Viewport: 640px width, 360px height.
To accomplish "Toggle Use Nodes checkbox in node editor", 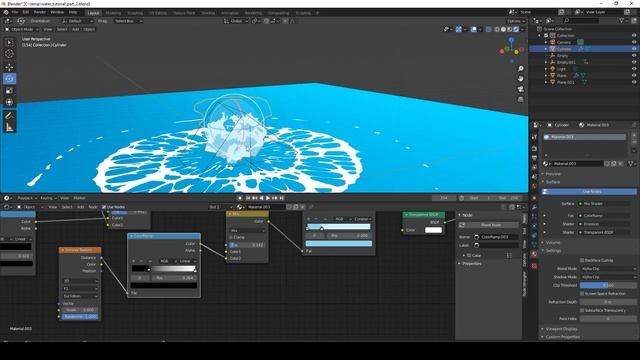I will (104, 207).
